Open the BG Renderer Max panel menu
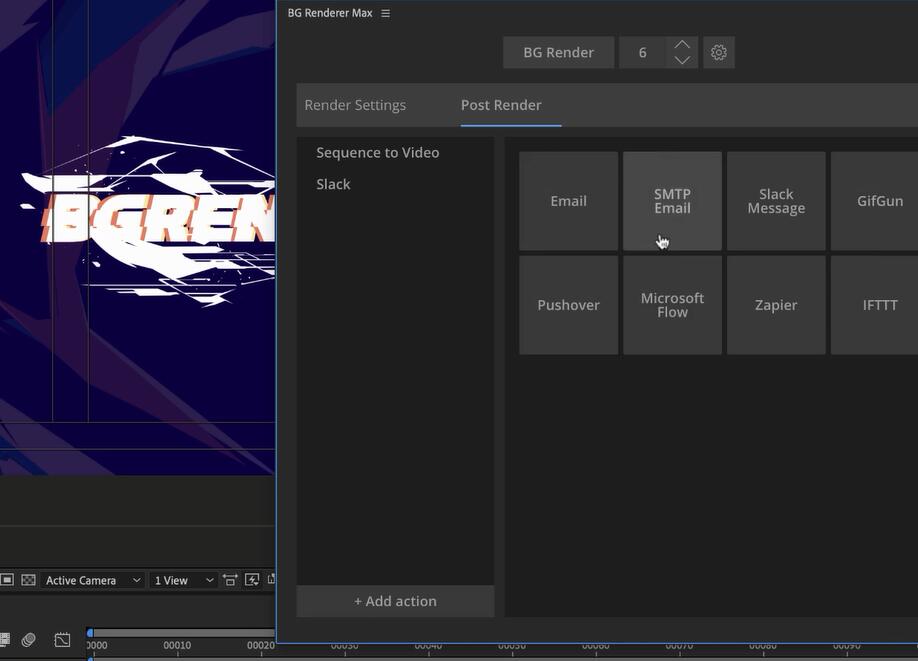Image resolution: width=918 pixels, height=661 pixels. tap(386, 14)
